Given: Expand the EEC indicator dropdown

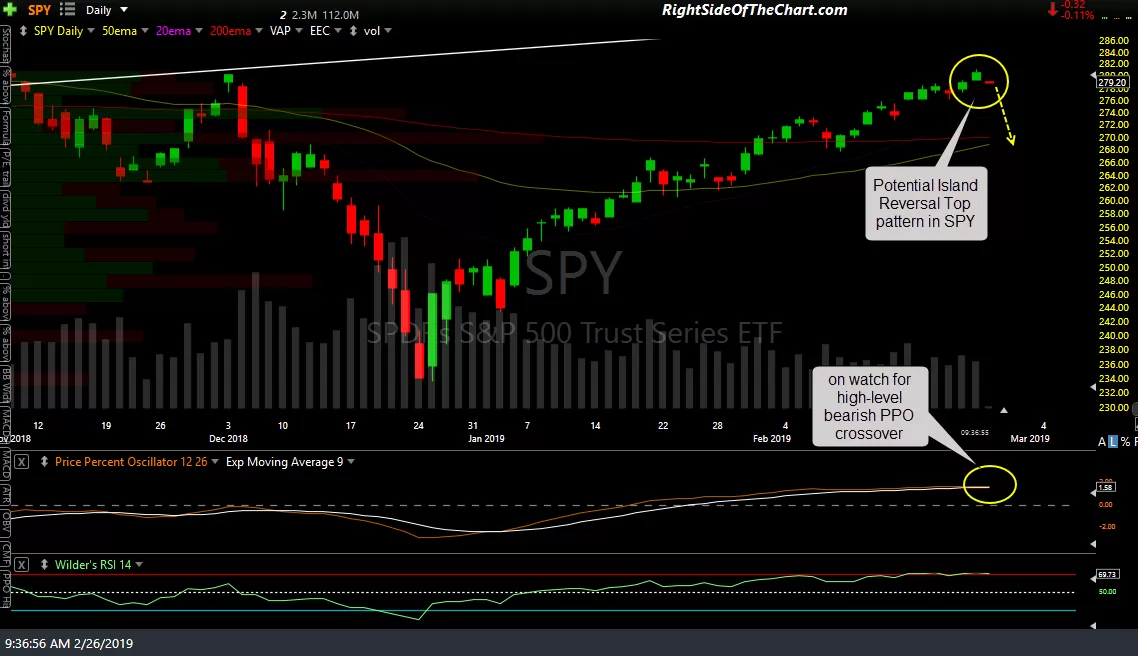Looking at the screenshot, I should [338, 30].
